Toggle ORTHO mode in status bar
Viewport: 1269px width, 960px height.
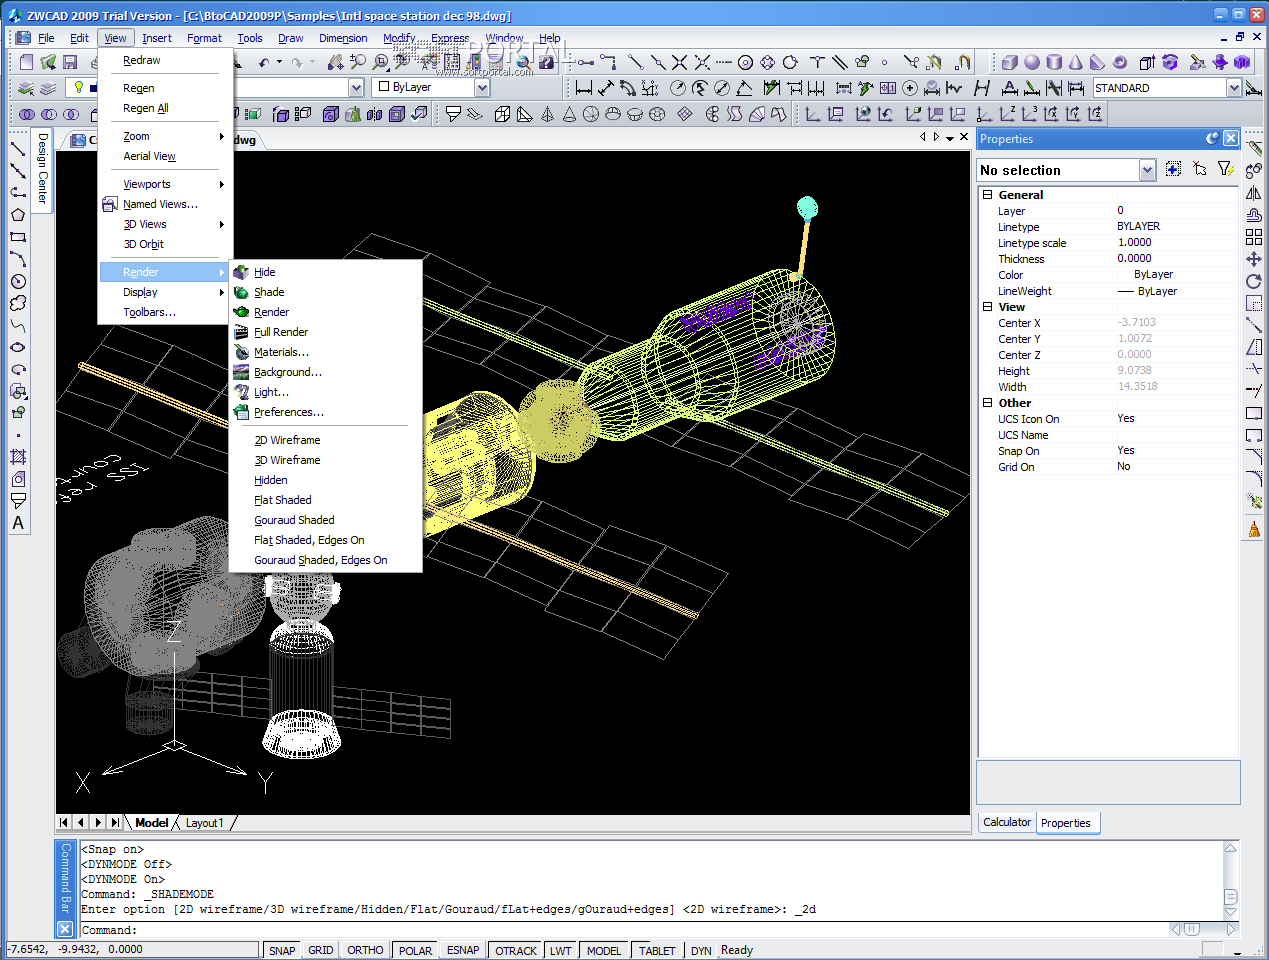coord(365,950)
